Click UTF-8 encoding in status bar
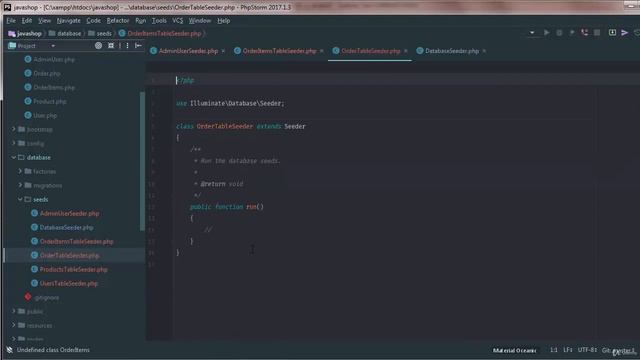Viewport: 640px width, 360px height. tap(587, 350)
